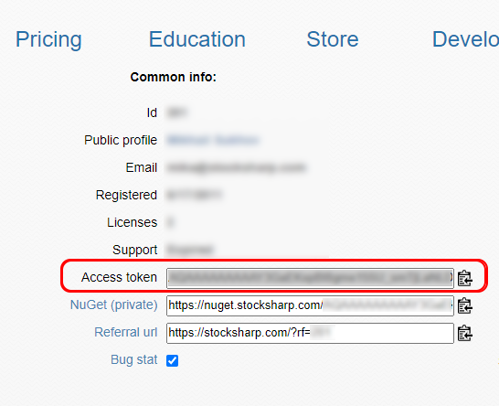Screen dimensions: 499x406
Task: Click the Access token input field
Action: (x=310, y=278)
